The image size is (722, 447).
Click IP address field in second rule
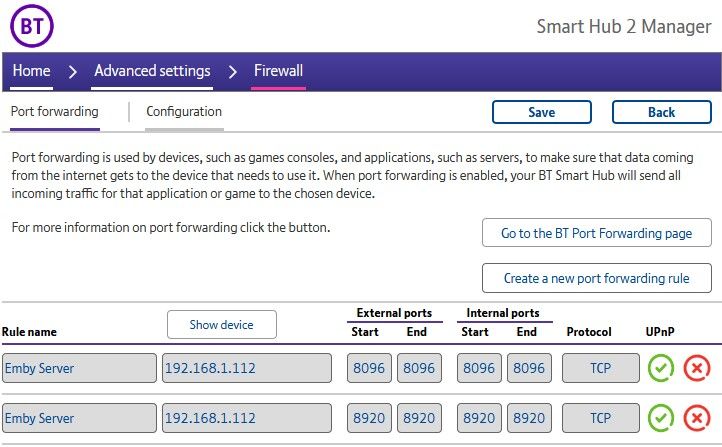pos(246,417)
